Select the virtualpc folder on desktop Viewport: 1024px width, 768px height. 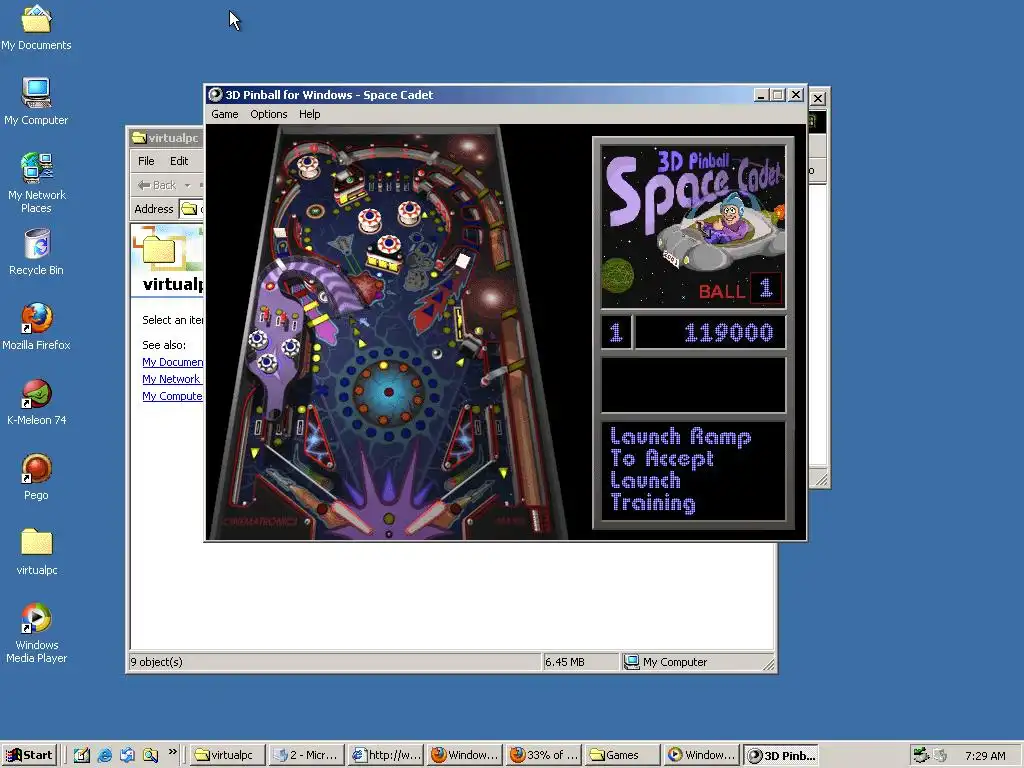(37, 552)
